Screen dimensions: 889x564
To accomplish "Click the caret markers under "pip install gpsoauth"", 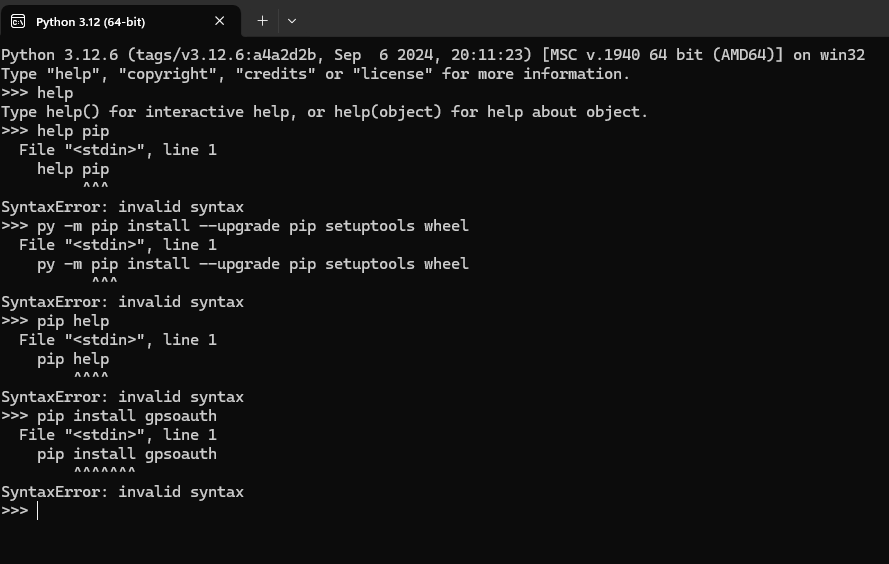I will click(104, 471).
